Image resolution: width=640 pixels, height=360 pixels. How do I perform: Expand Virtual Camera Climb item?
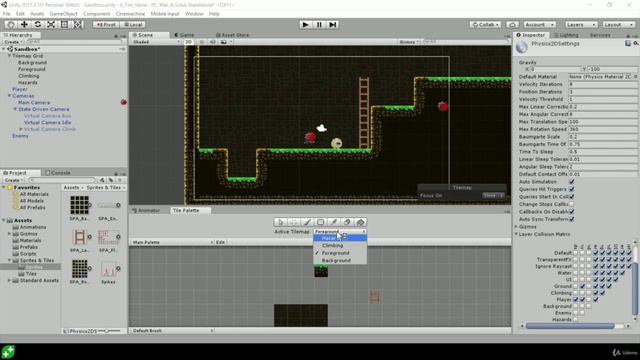tap(21, 129)
